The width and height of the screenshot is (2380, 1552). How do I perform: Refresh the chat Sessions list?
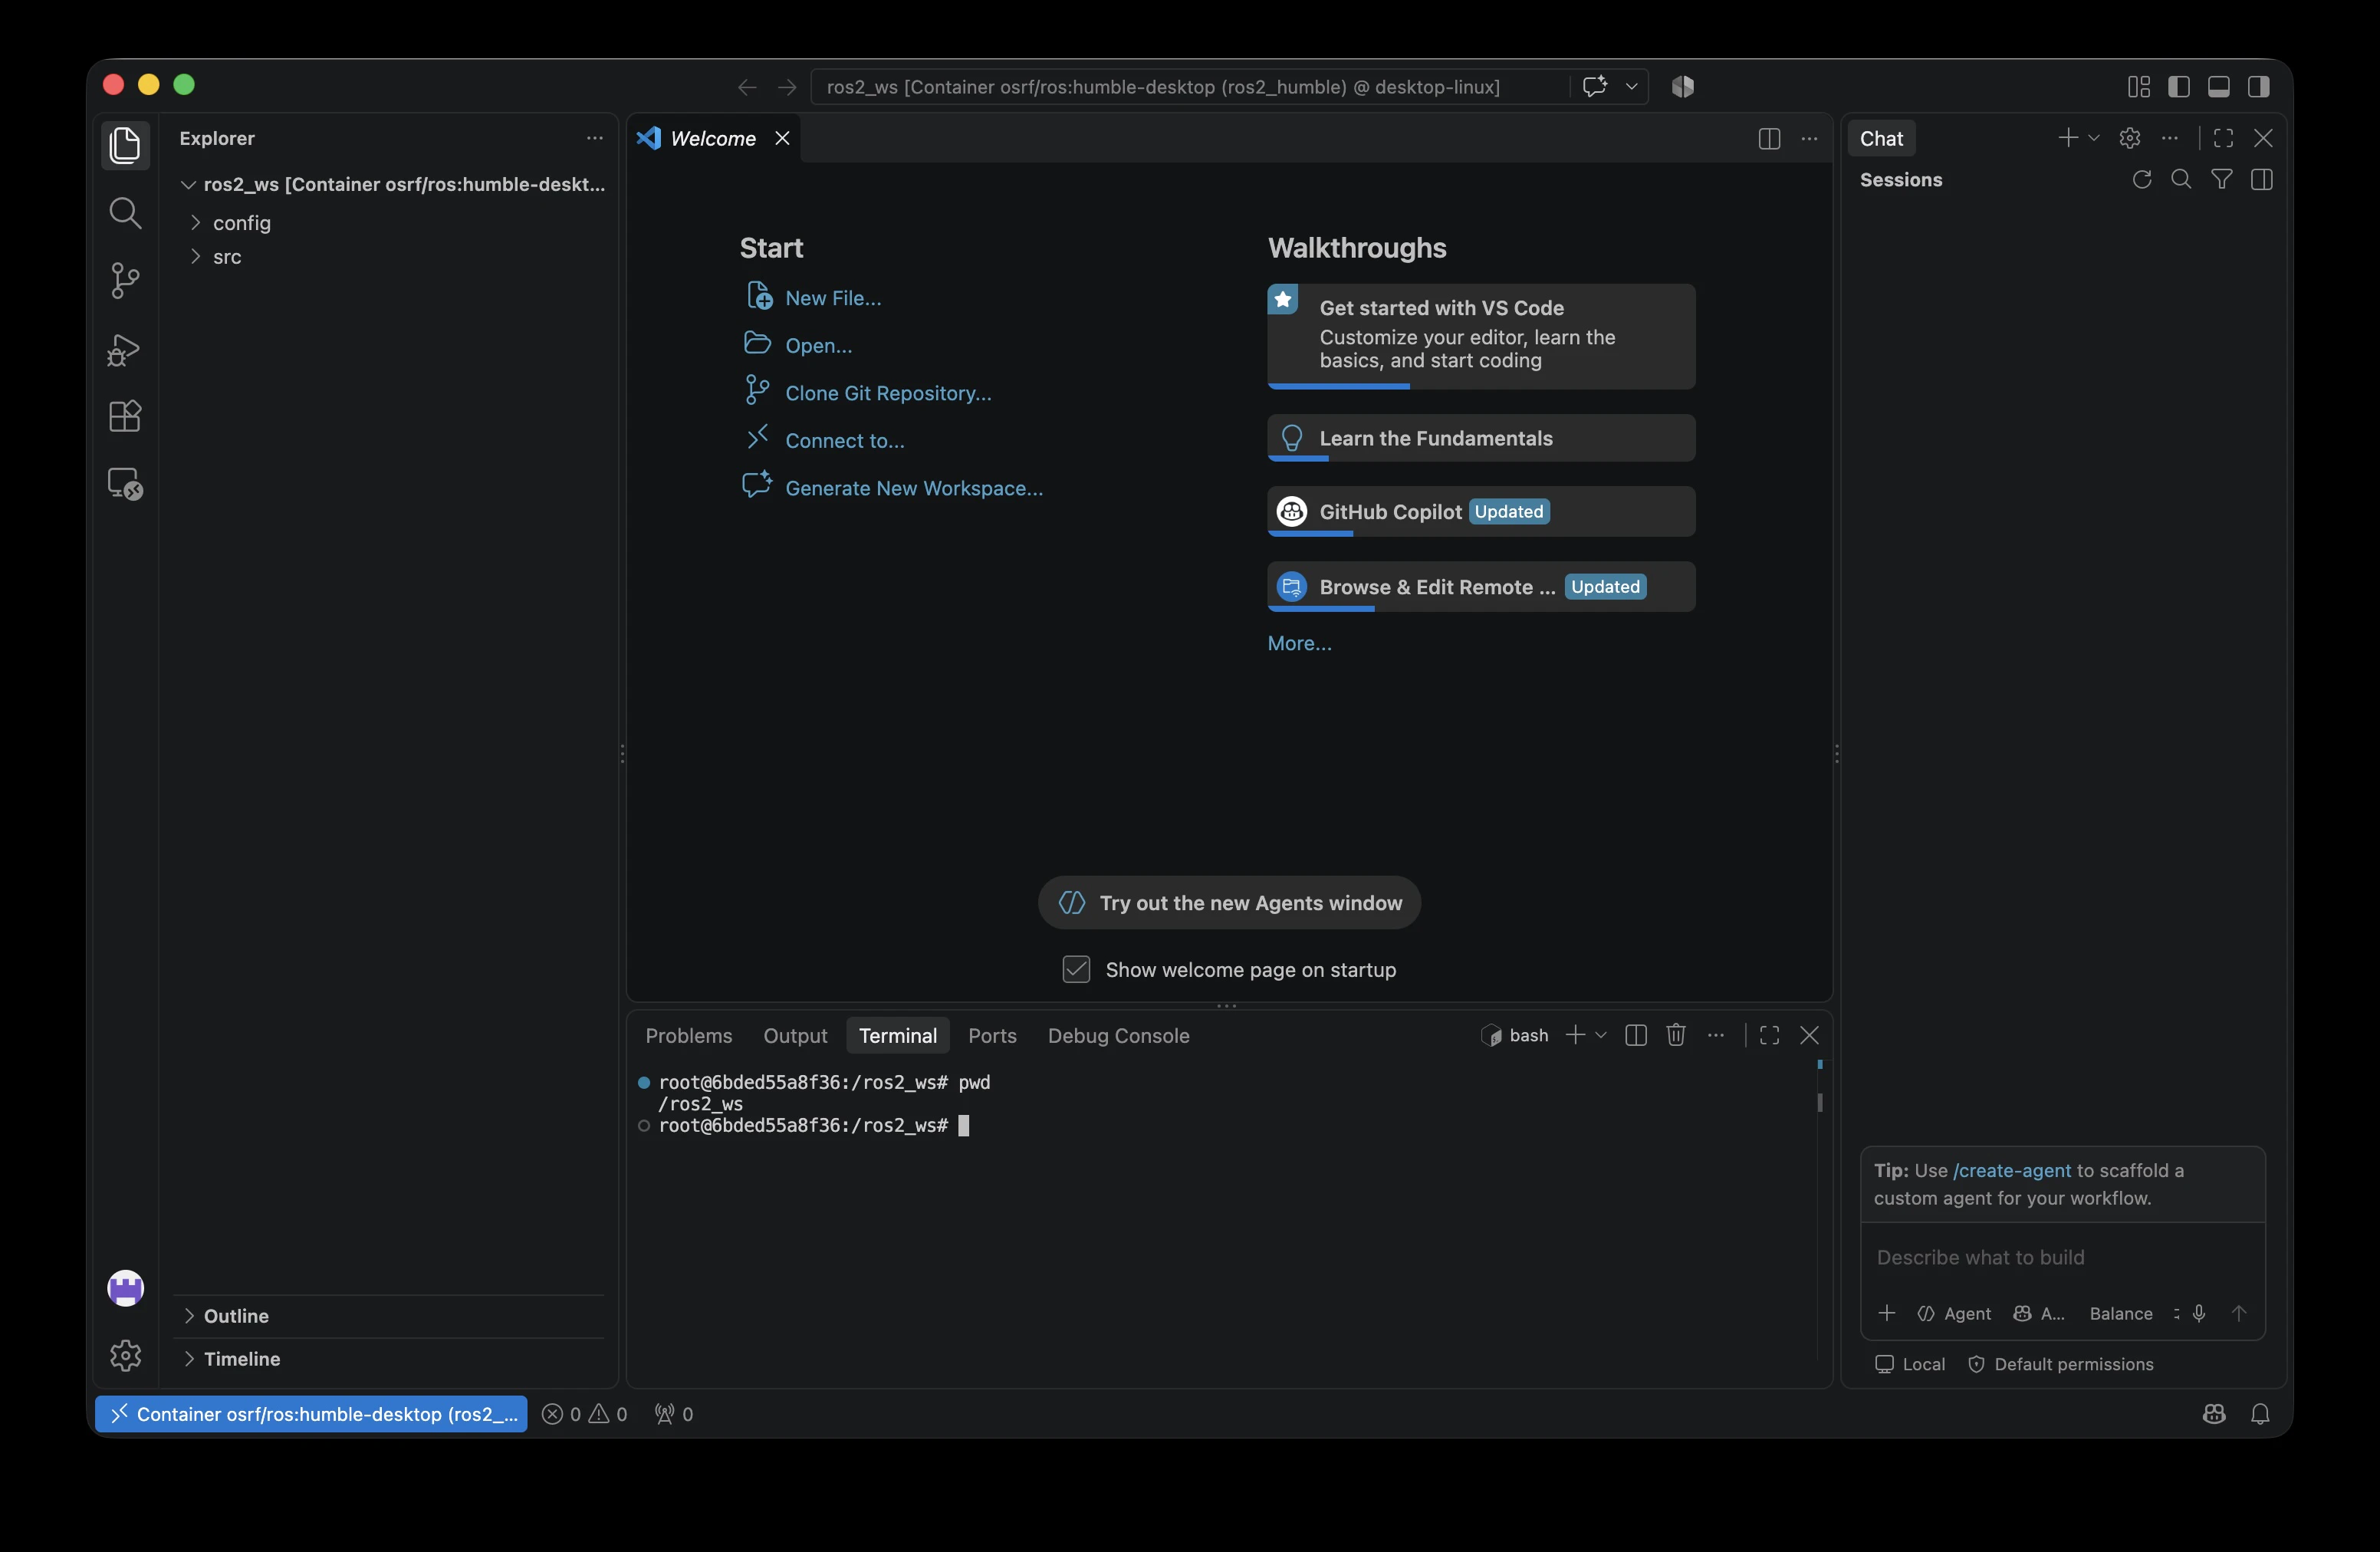(2141, 179)
